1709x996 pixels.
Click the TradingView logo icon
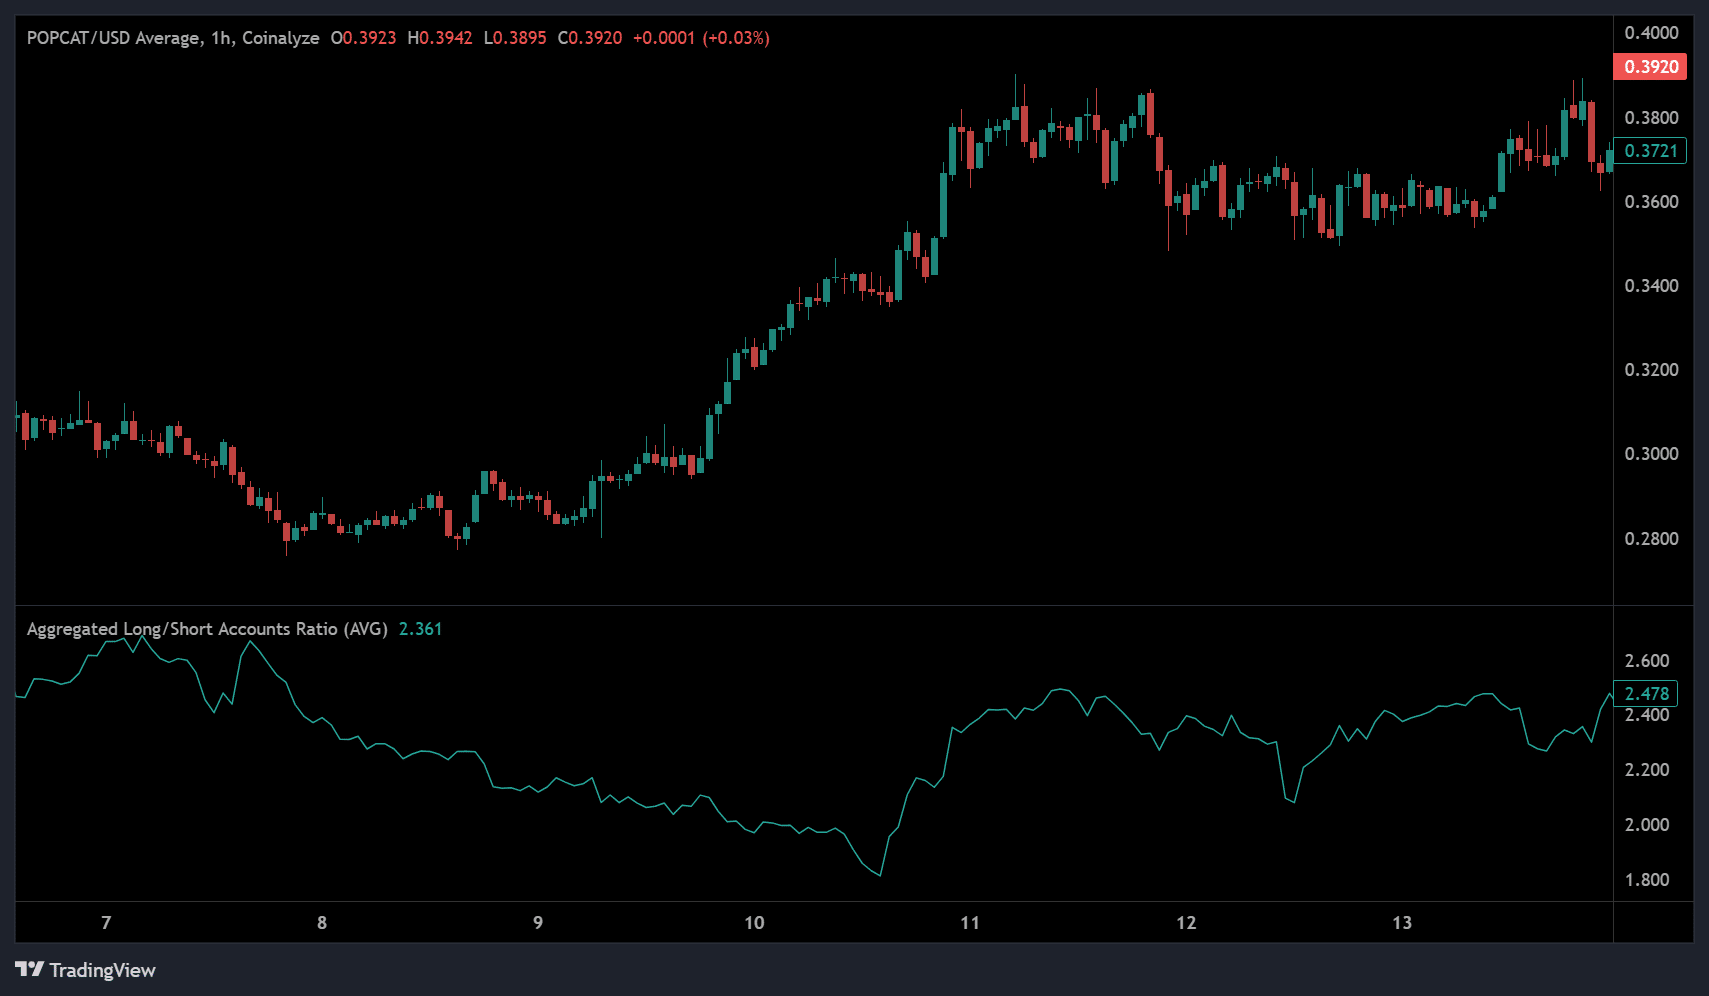[x=30, y=969]
